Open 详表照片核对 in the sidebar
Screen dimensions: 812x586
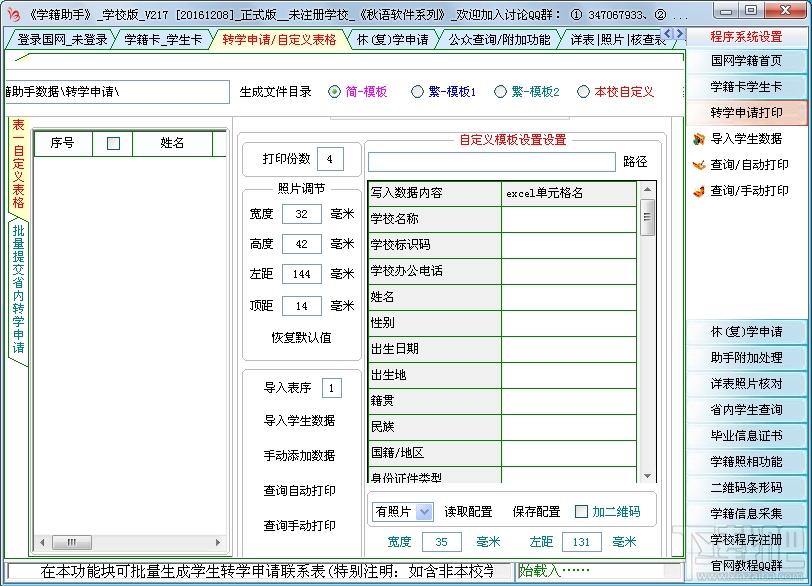tap(746, 384)
